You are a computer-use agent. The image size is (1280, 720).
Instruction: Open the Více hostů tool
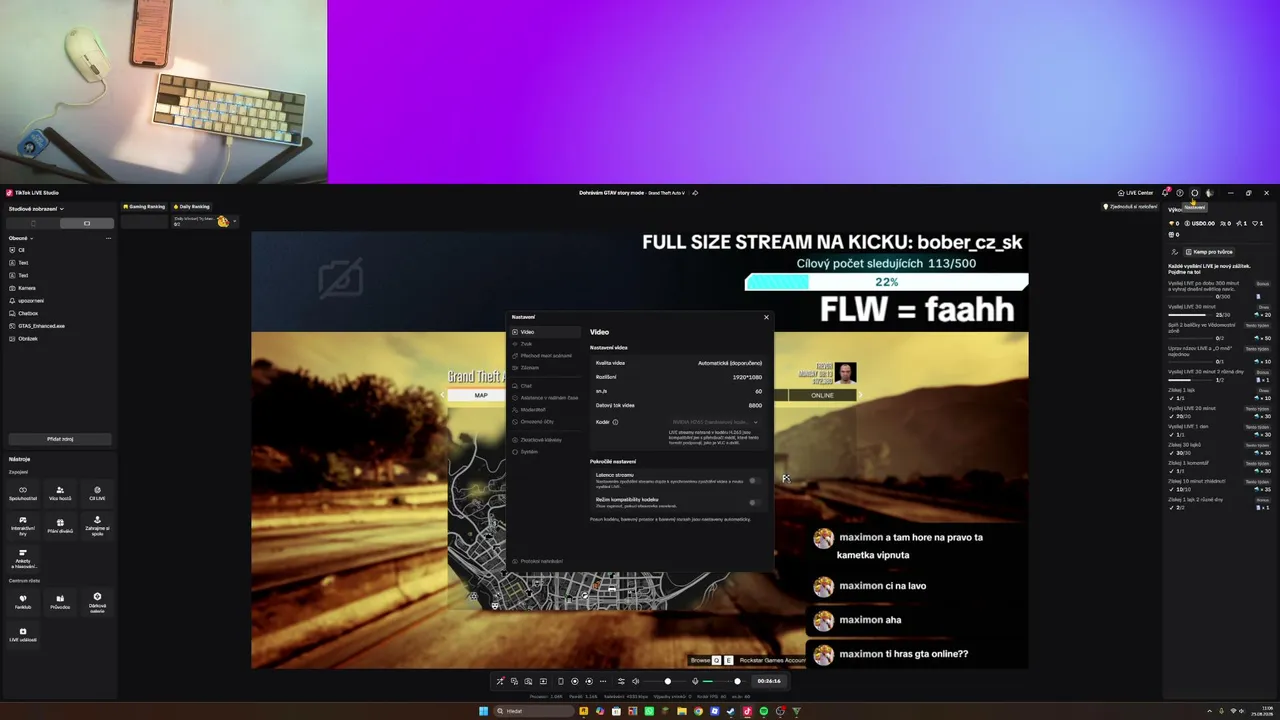pos(60,492)
